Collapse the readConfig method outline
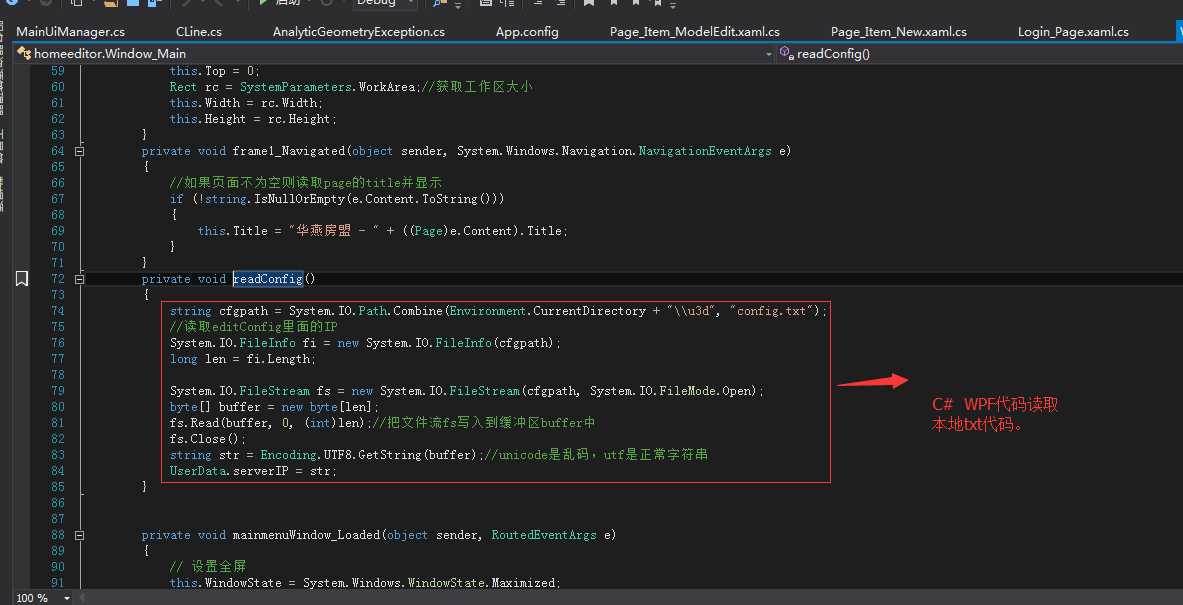 (80, 279)
